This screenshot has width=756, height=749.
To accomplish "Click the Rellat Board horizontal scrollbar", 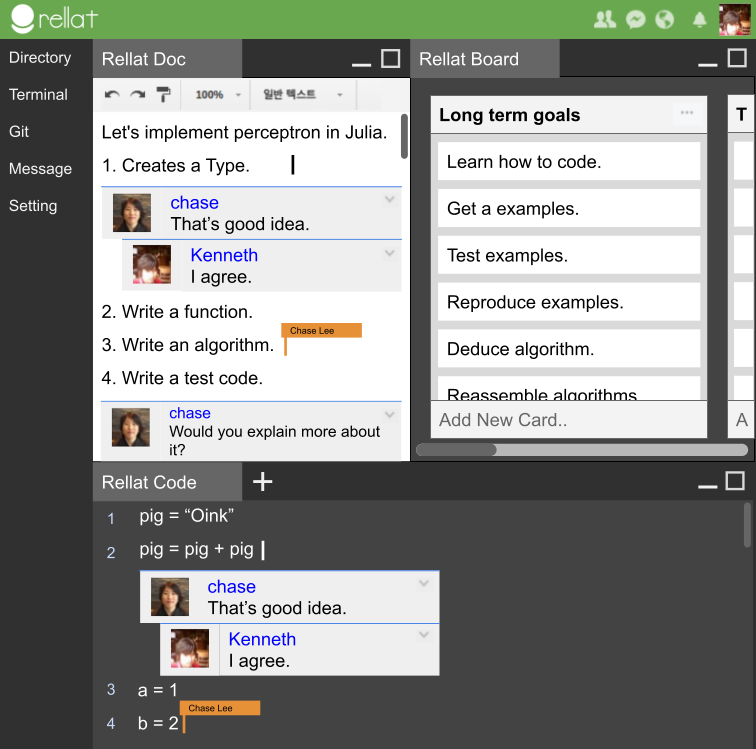I will click(x=582, y=450).
